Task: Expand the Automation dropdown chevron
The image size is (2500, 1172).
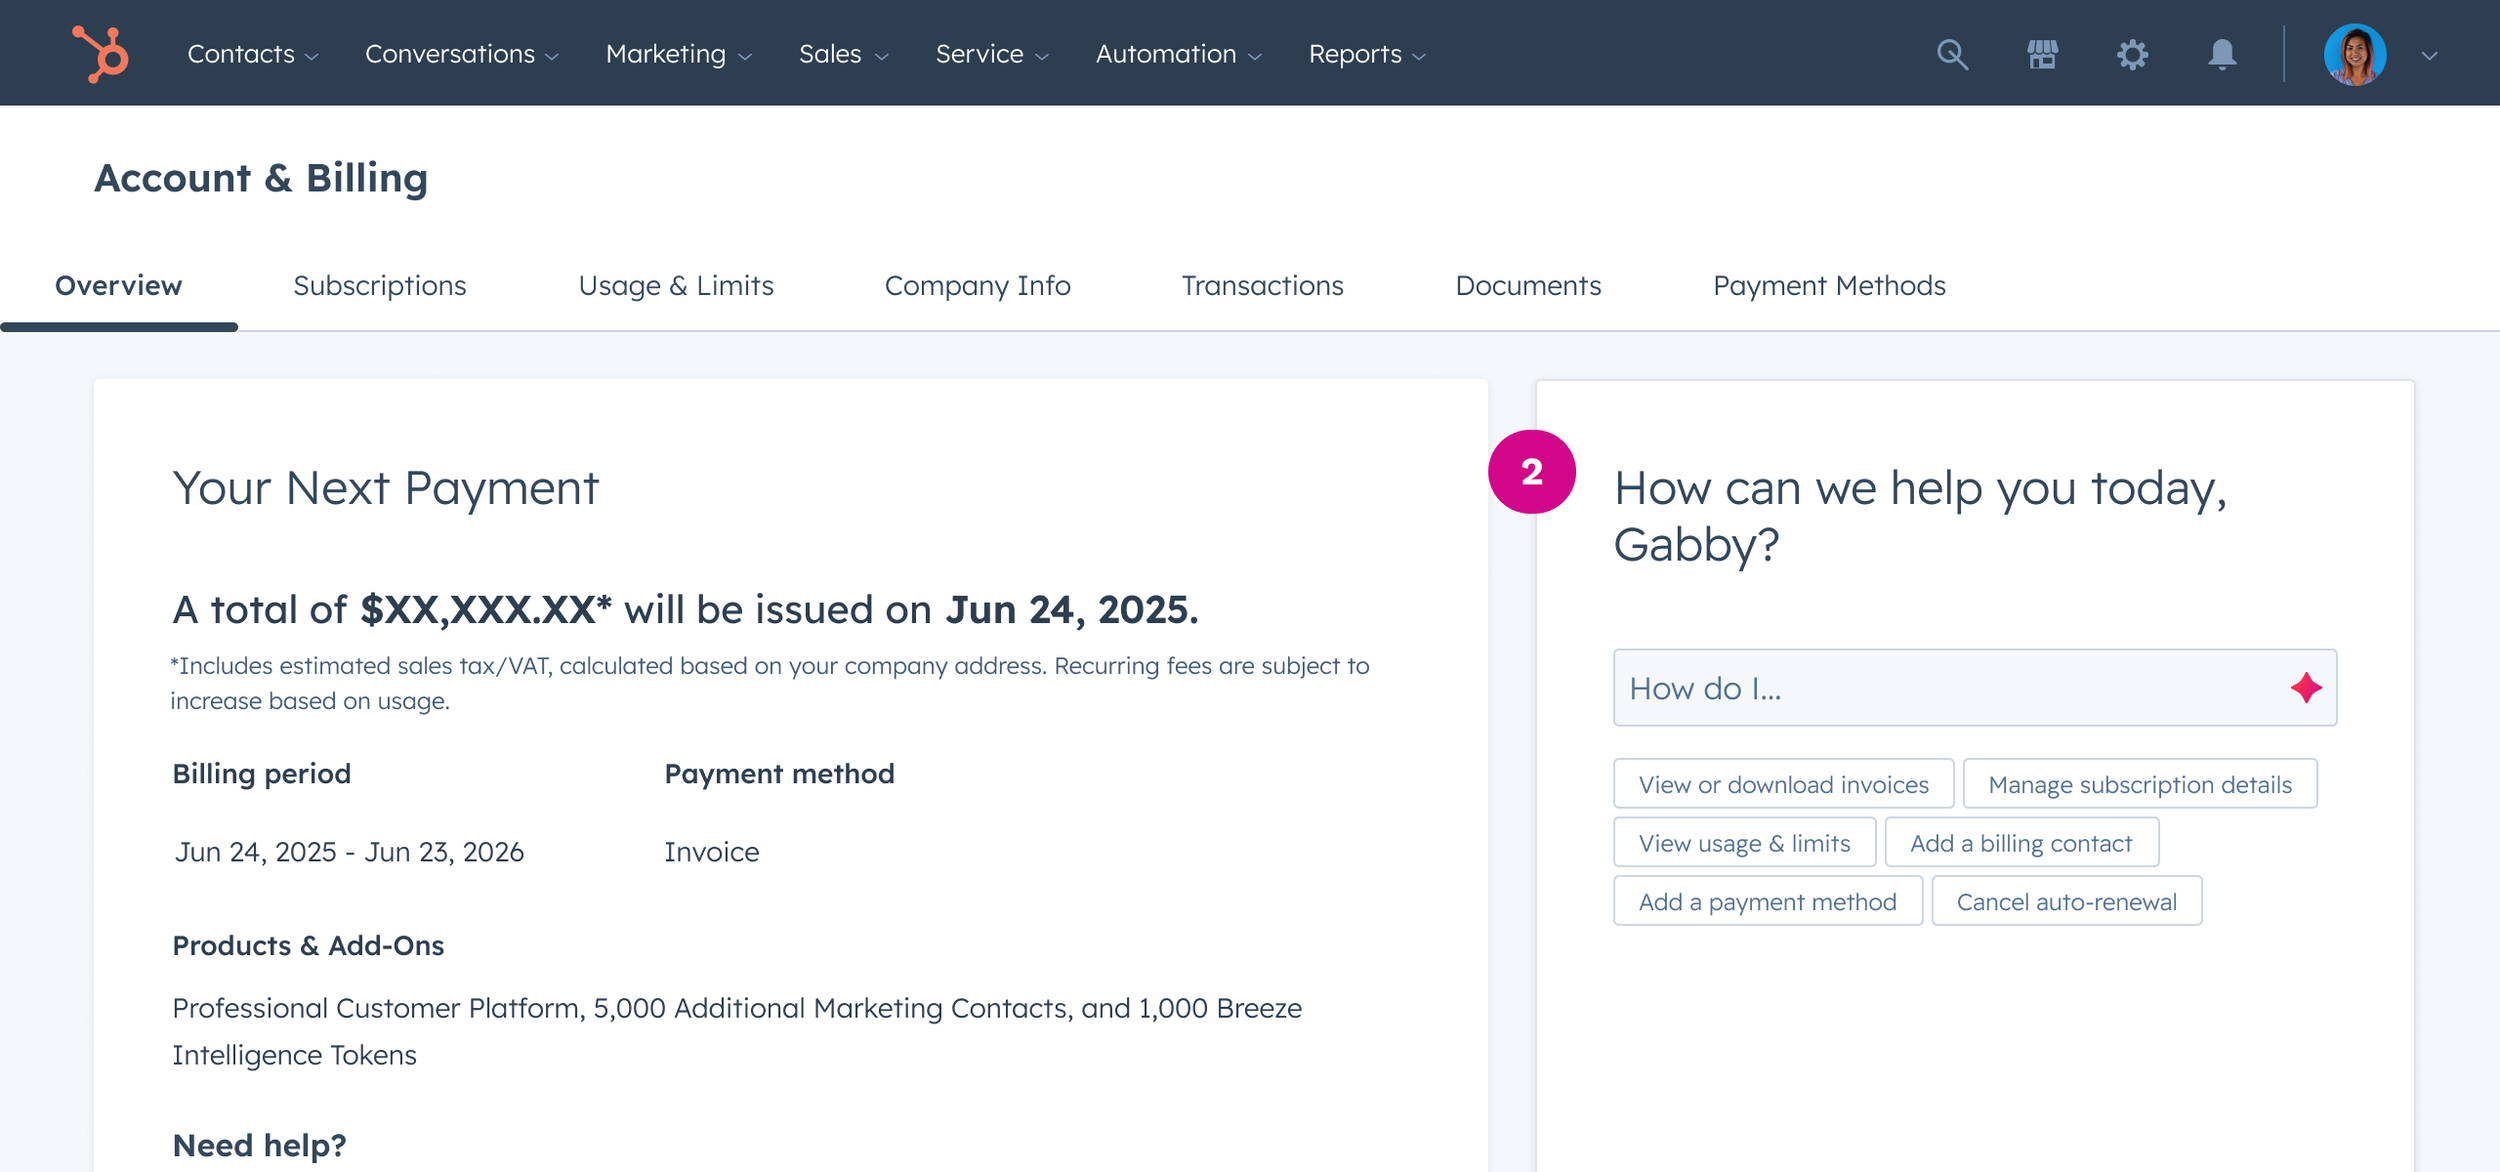Action: point(1255,57)
